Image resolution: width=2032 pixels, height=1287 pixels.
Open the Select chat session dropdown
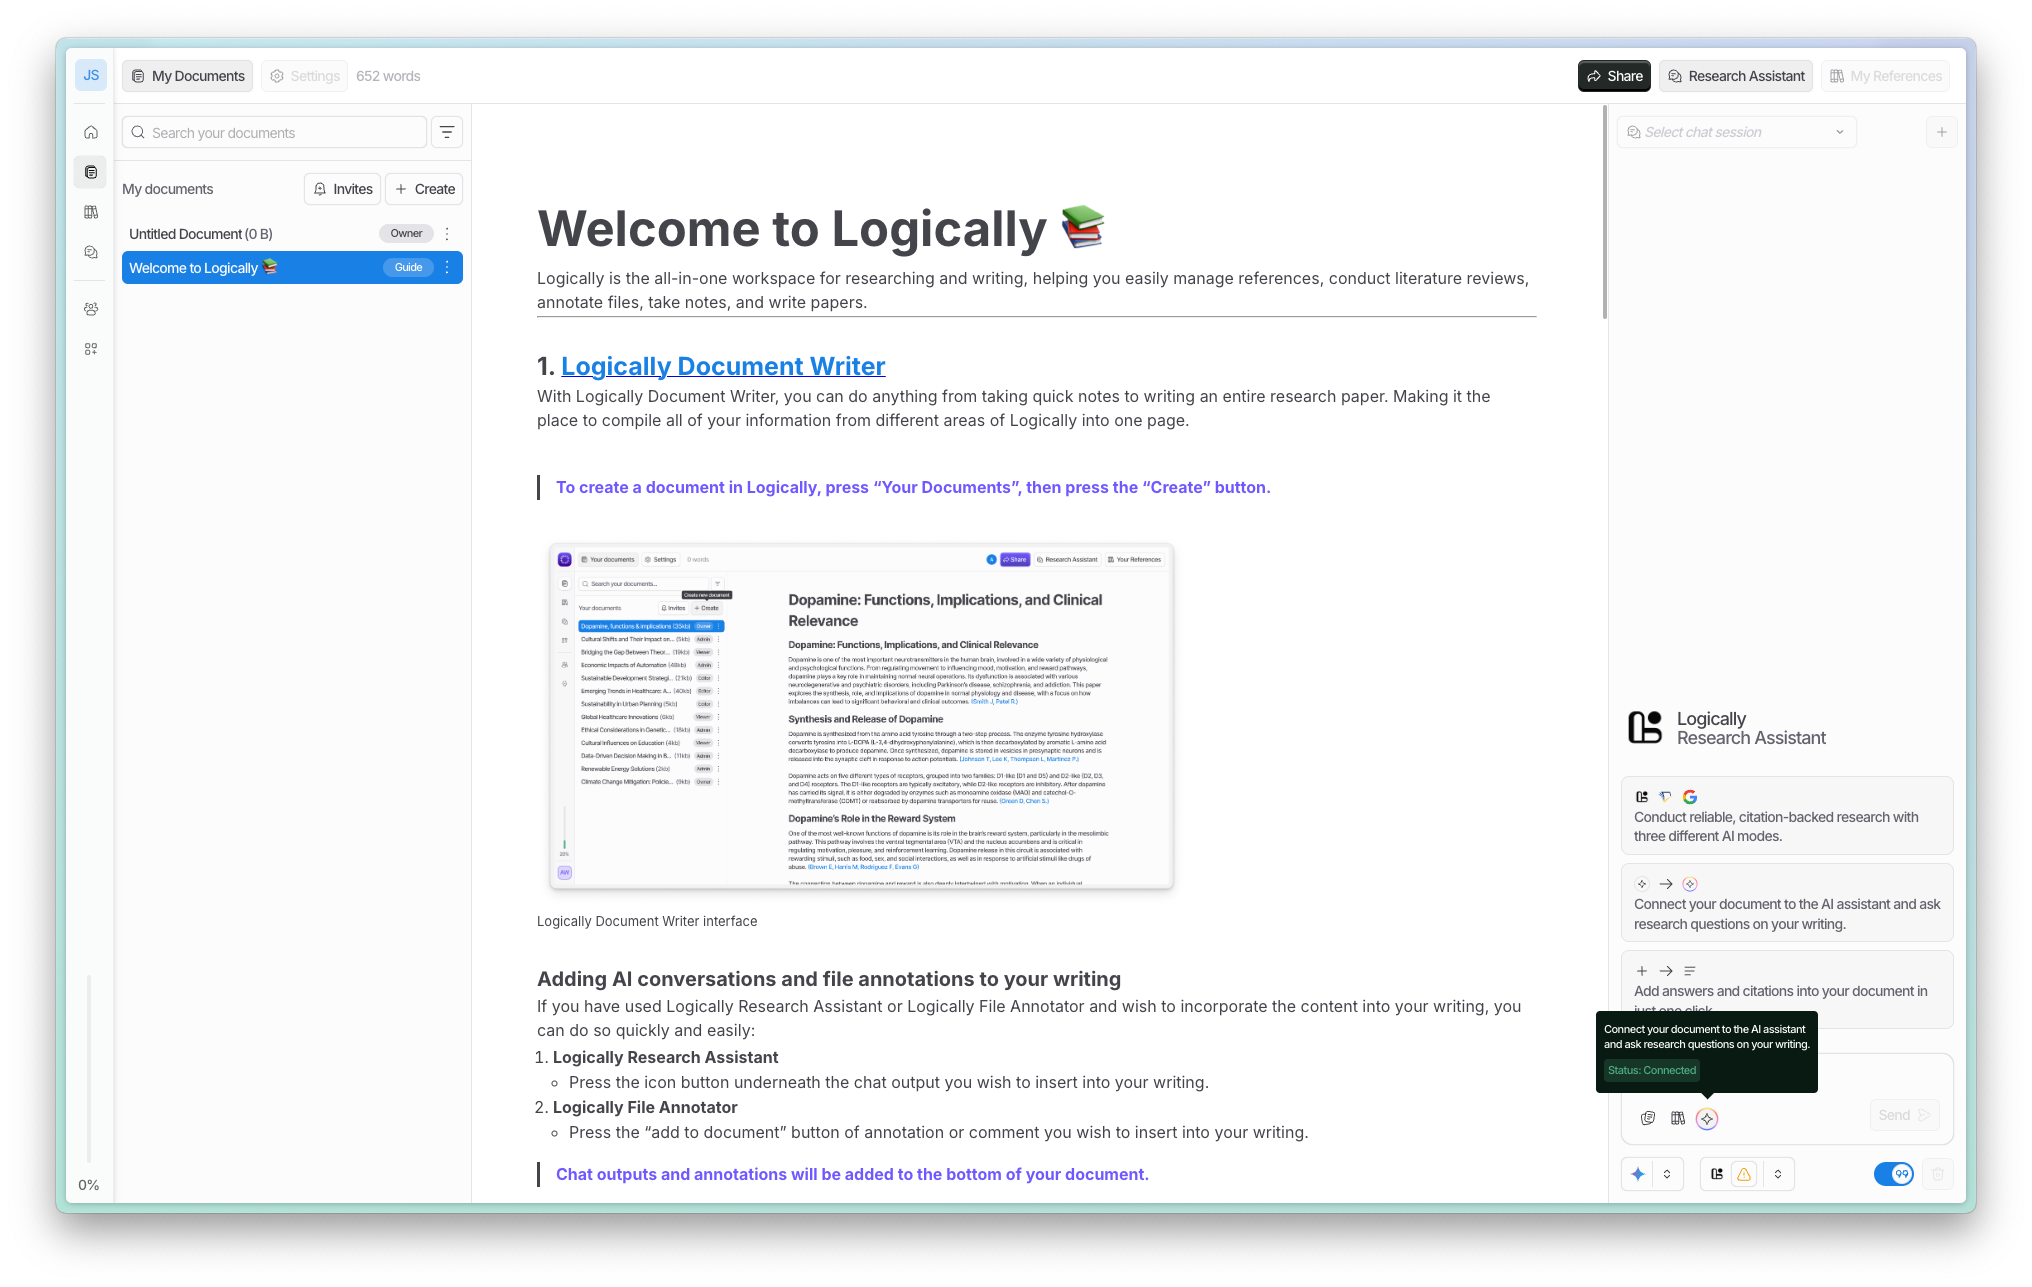pos(1736,132)
